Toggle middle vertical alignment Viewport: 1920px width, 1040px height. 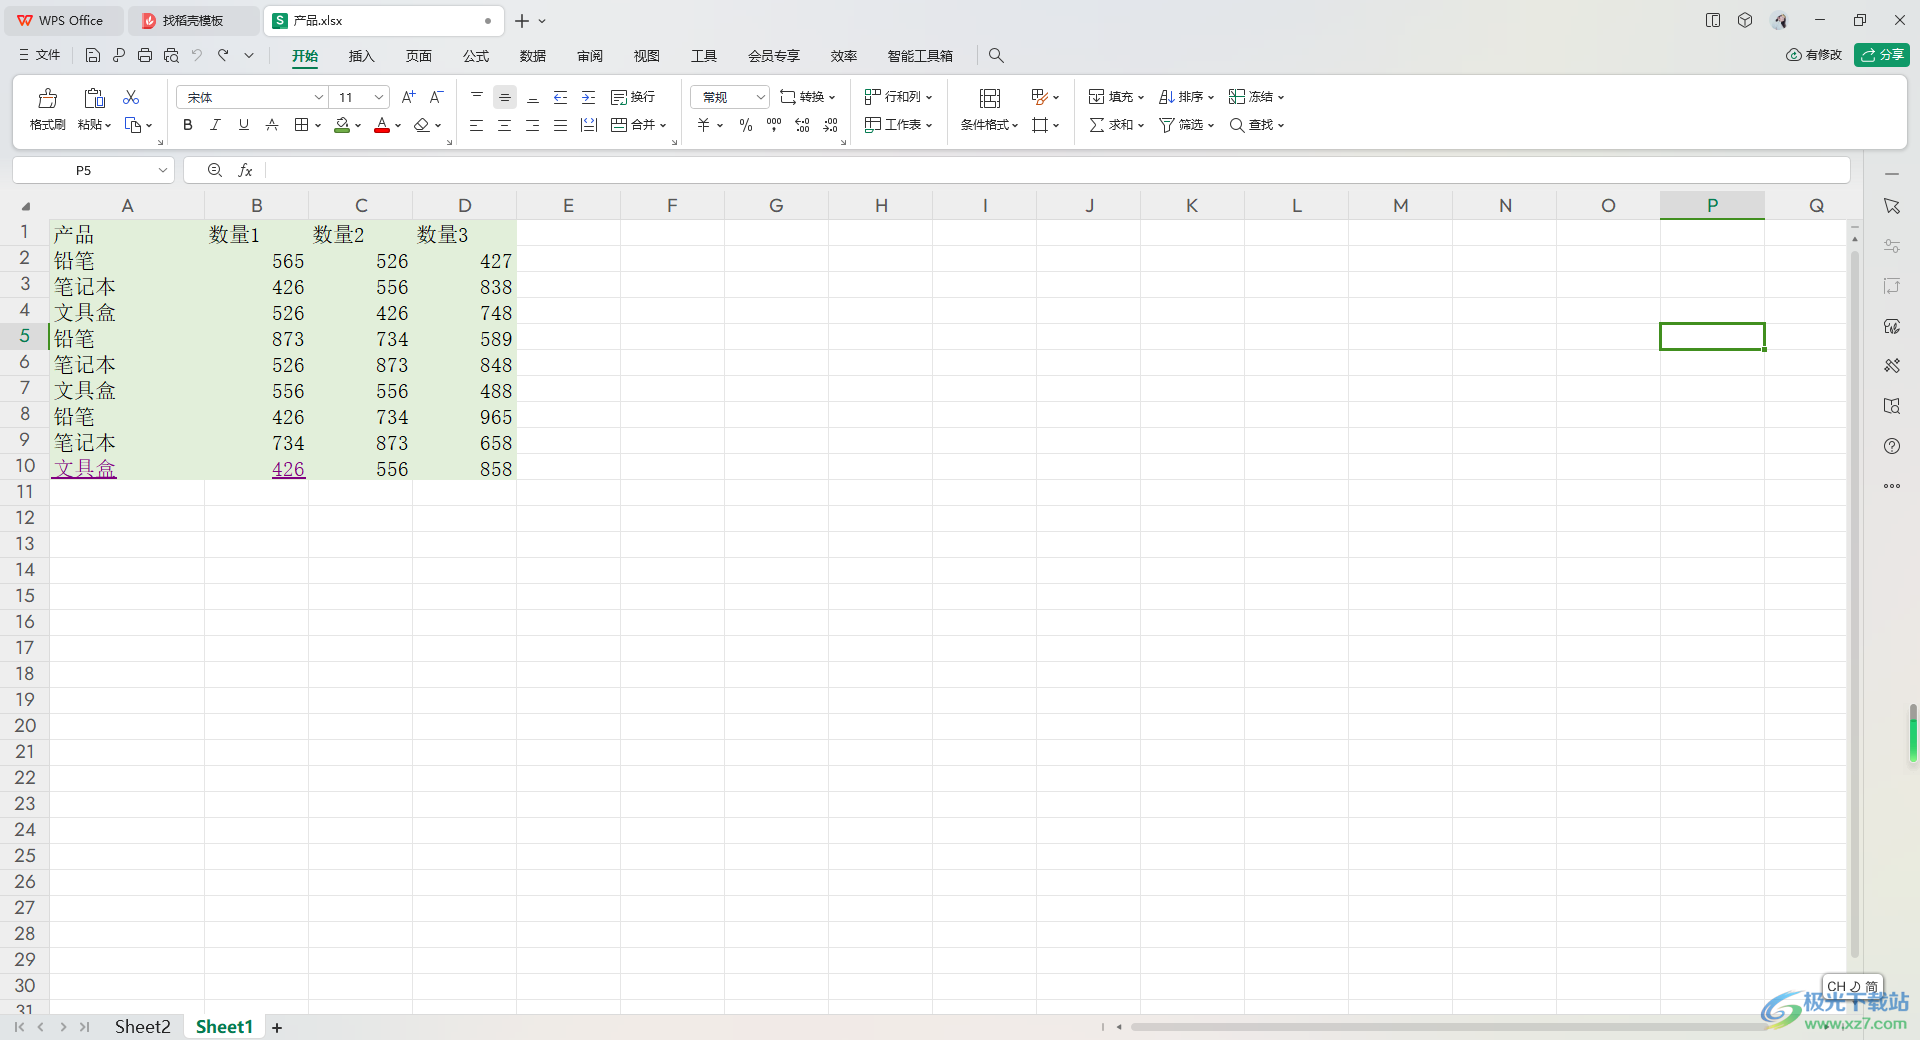[x=505, y=97]
